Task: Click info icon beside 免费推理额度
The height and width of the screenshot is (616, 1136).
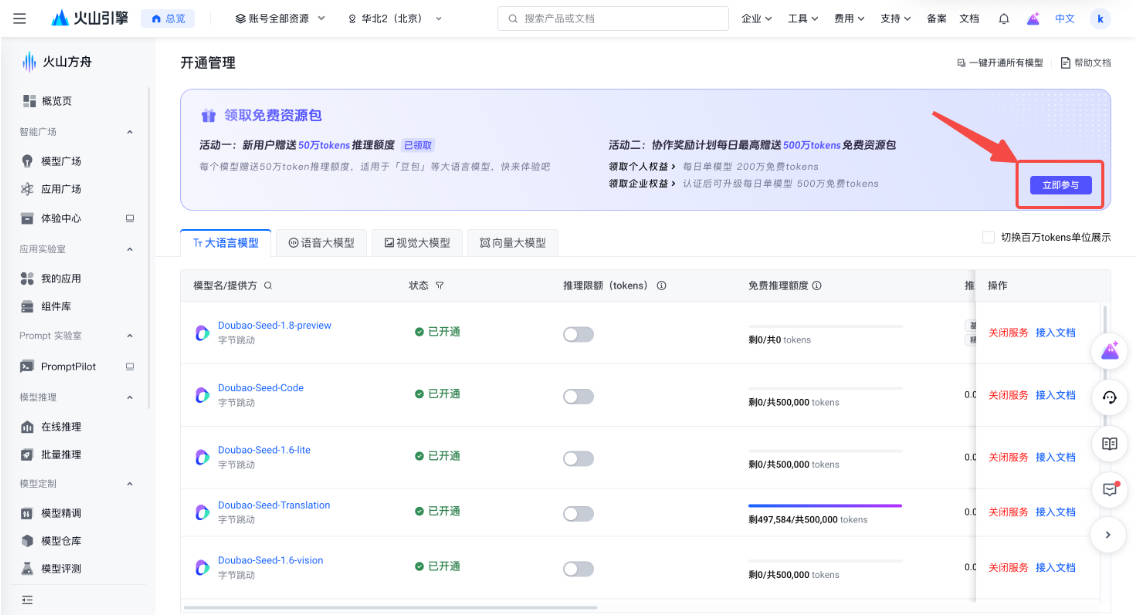Action: 816,286
